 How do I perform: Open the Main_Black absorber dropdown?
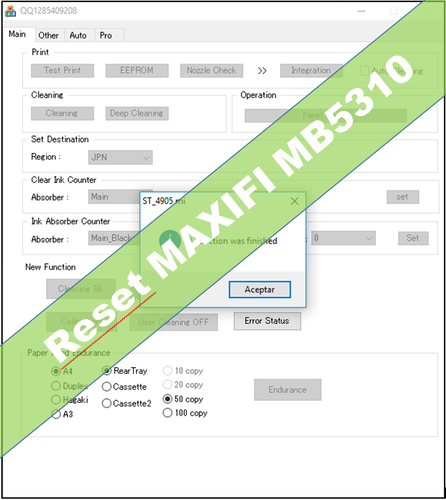pyautogui.click(x=114, y=238)
